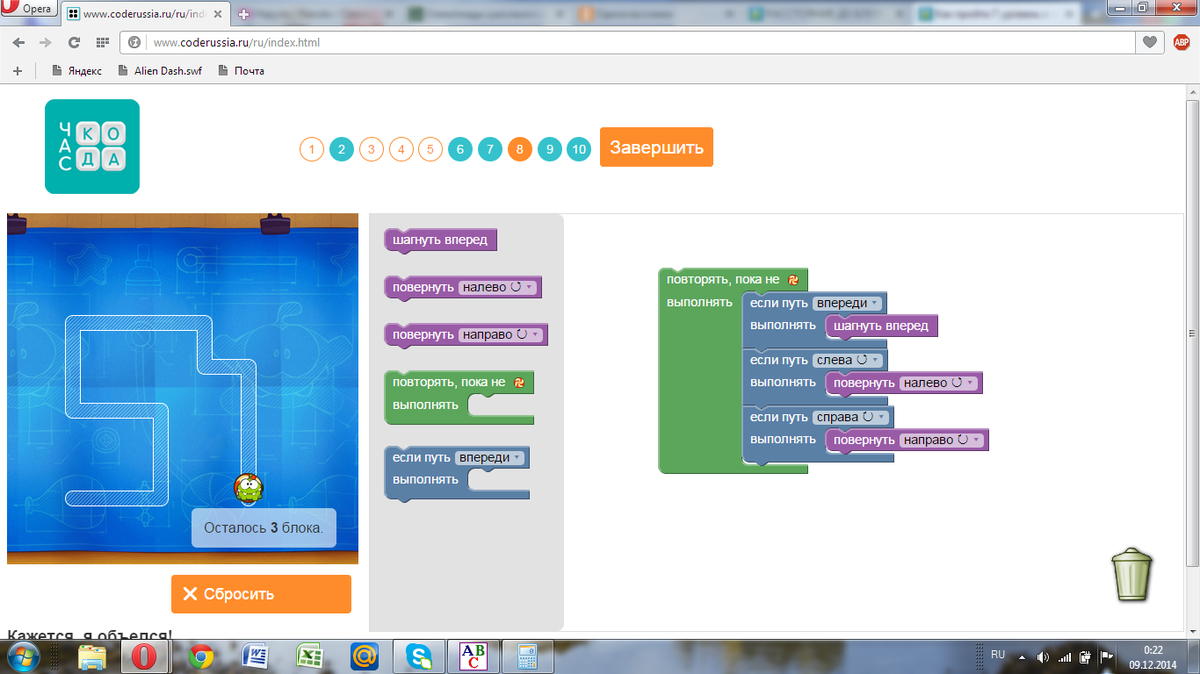
Task: Go to level 10
Action: tap(579, 150)
